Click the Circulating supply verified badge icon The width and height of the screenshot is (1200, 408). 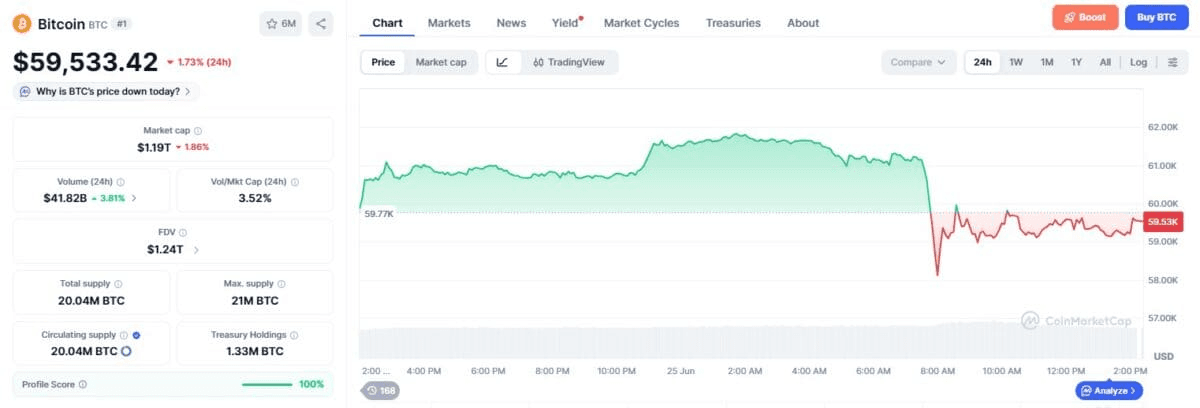click(136, 335)
